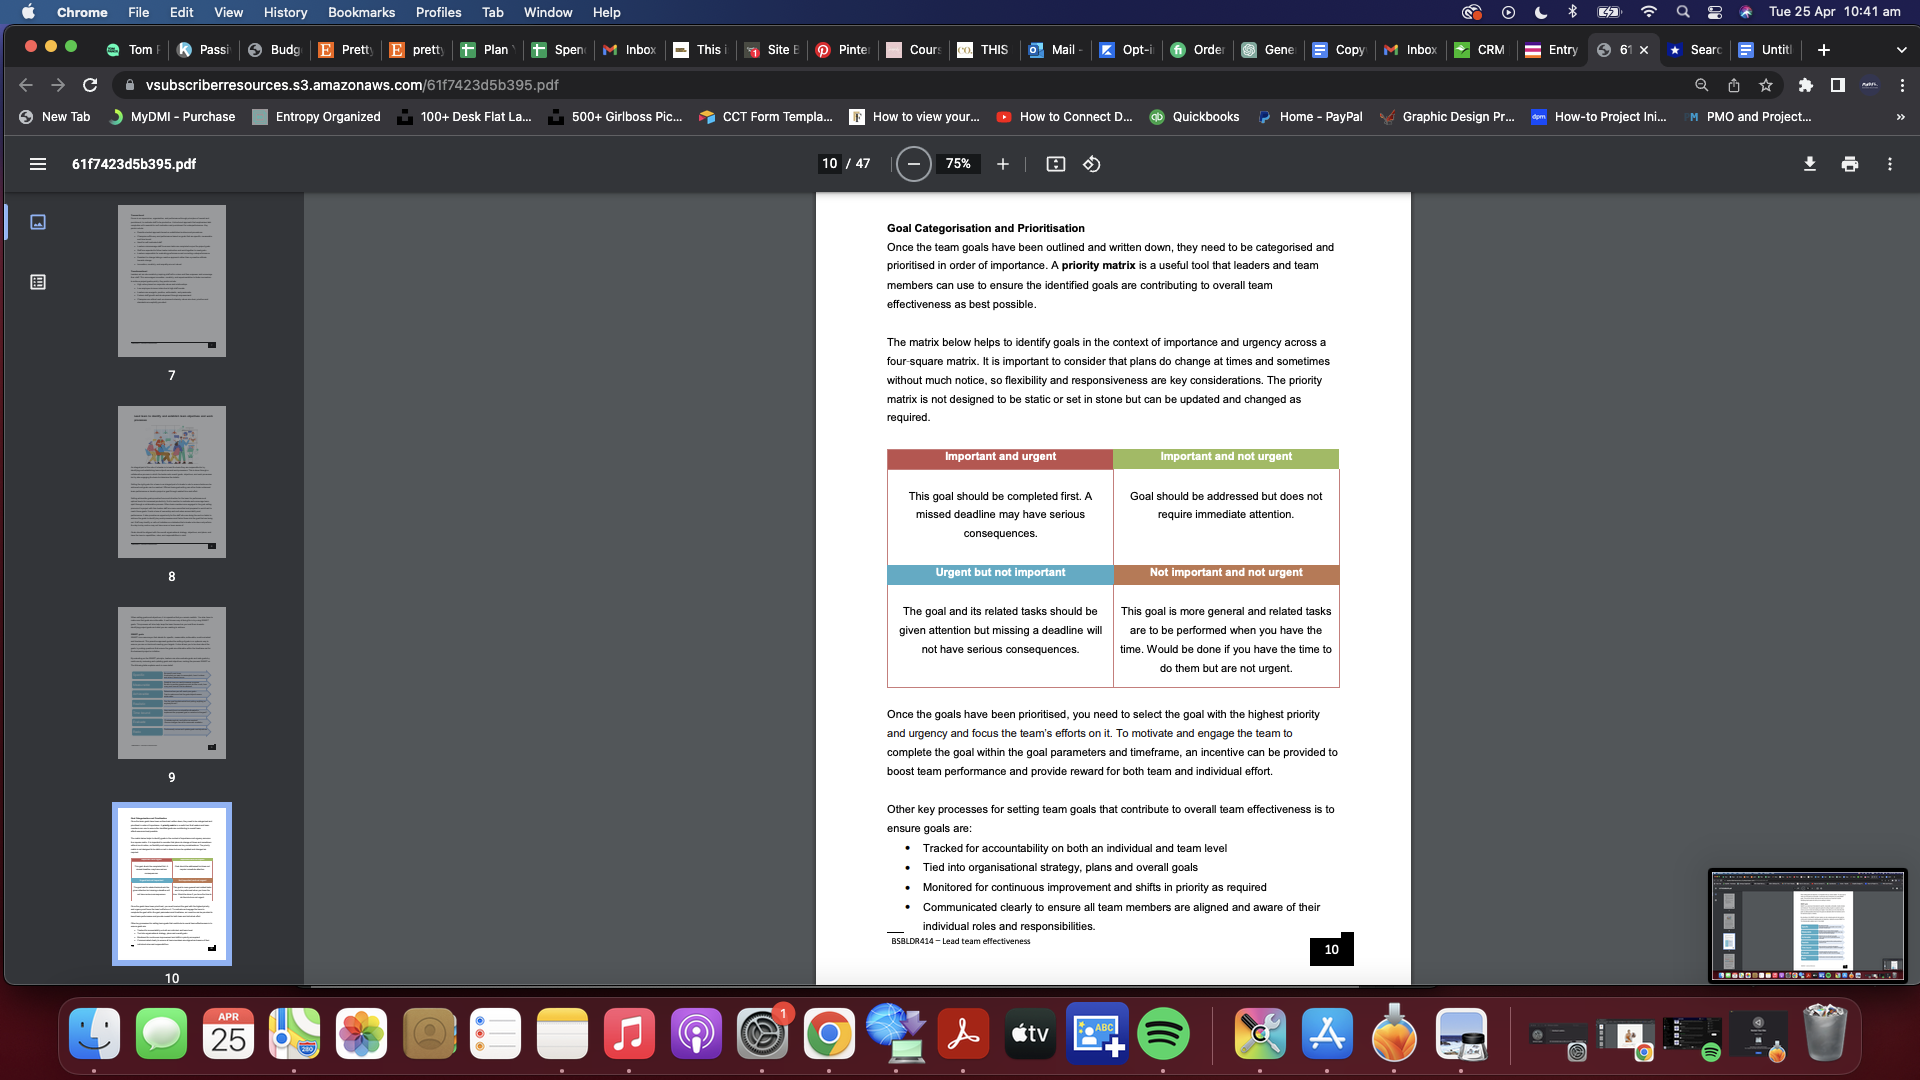
Task: Open the Bookmarks menu
Action: pyautogui.click(x=361, y=12)
